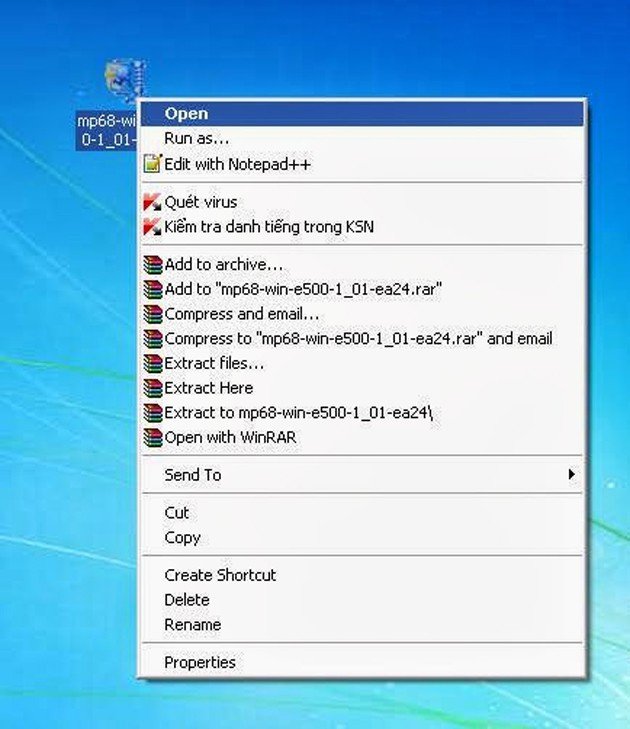
Task: Select Compress to rar and email option
Action: (x=358, y=339)
